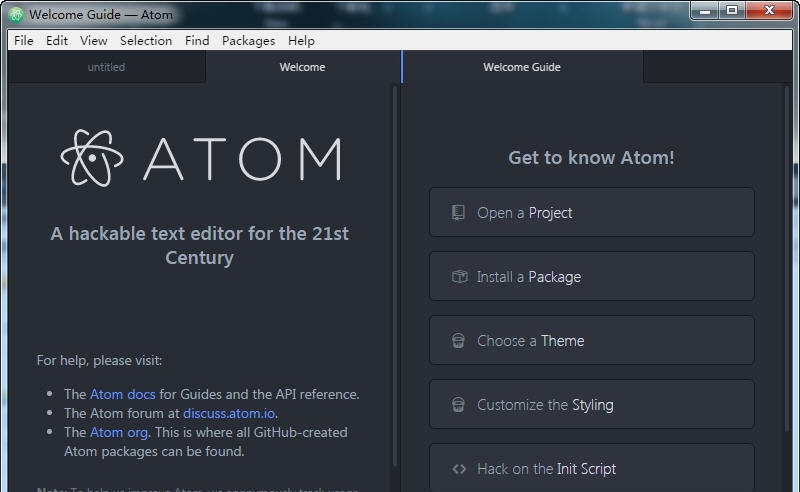Click the paint bucket icon beside Customize the Styling
The height and width of the screenshot is (492, 800).
click(x=458, y=405)
